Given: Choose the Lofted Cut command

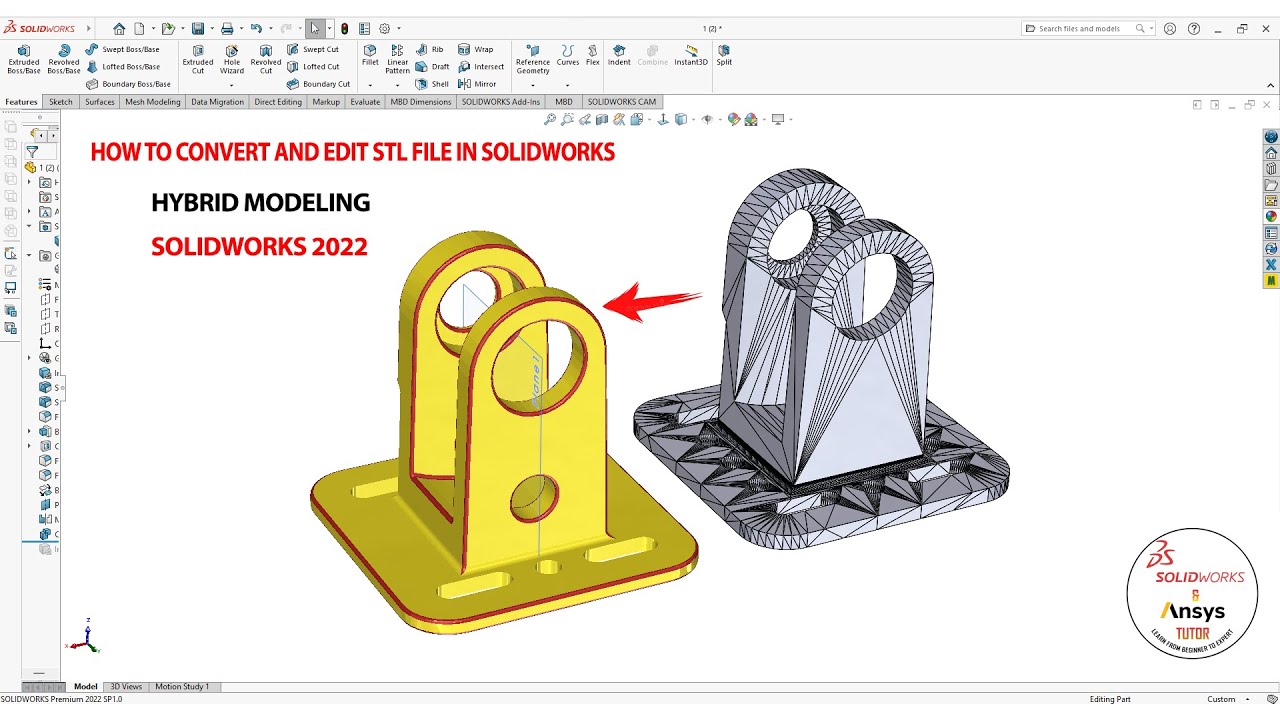Looking at the screenshot, I should [313, 67].
